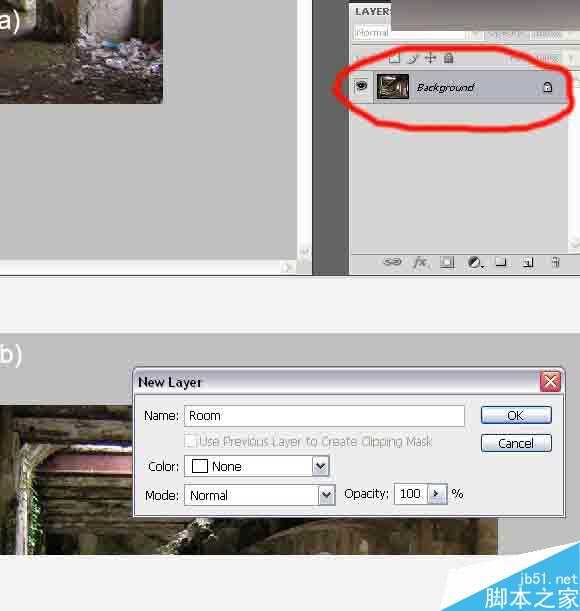Create a new layer icon
Image resolution: width=580 pixels, height=611 pixels.
(528, 262)
